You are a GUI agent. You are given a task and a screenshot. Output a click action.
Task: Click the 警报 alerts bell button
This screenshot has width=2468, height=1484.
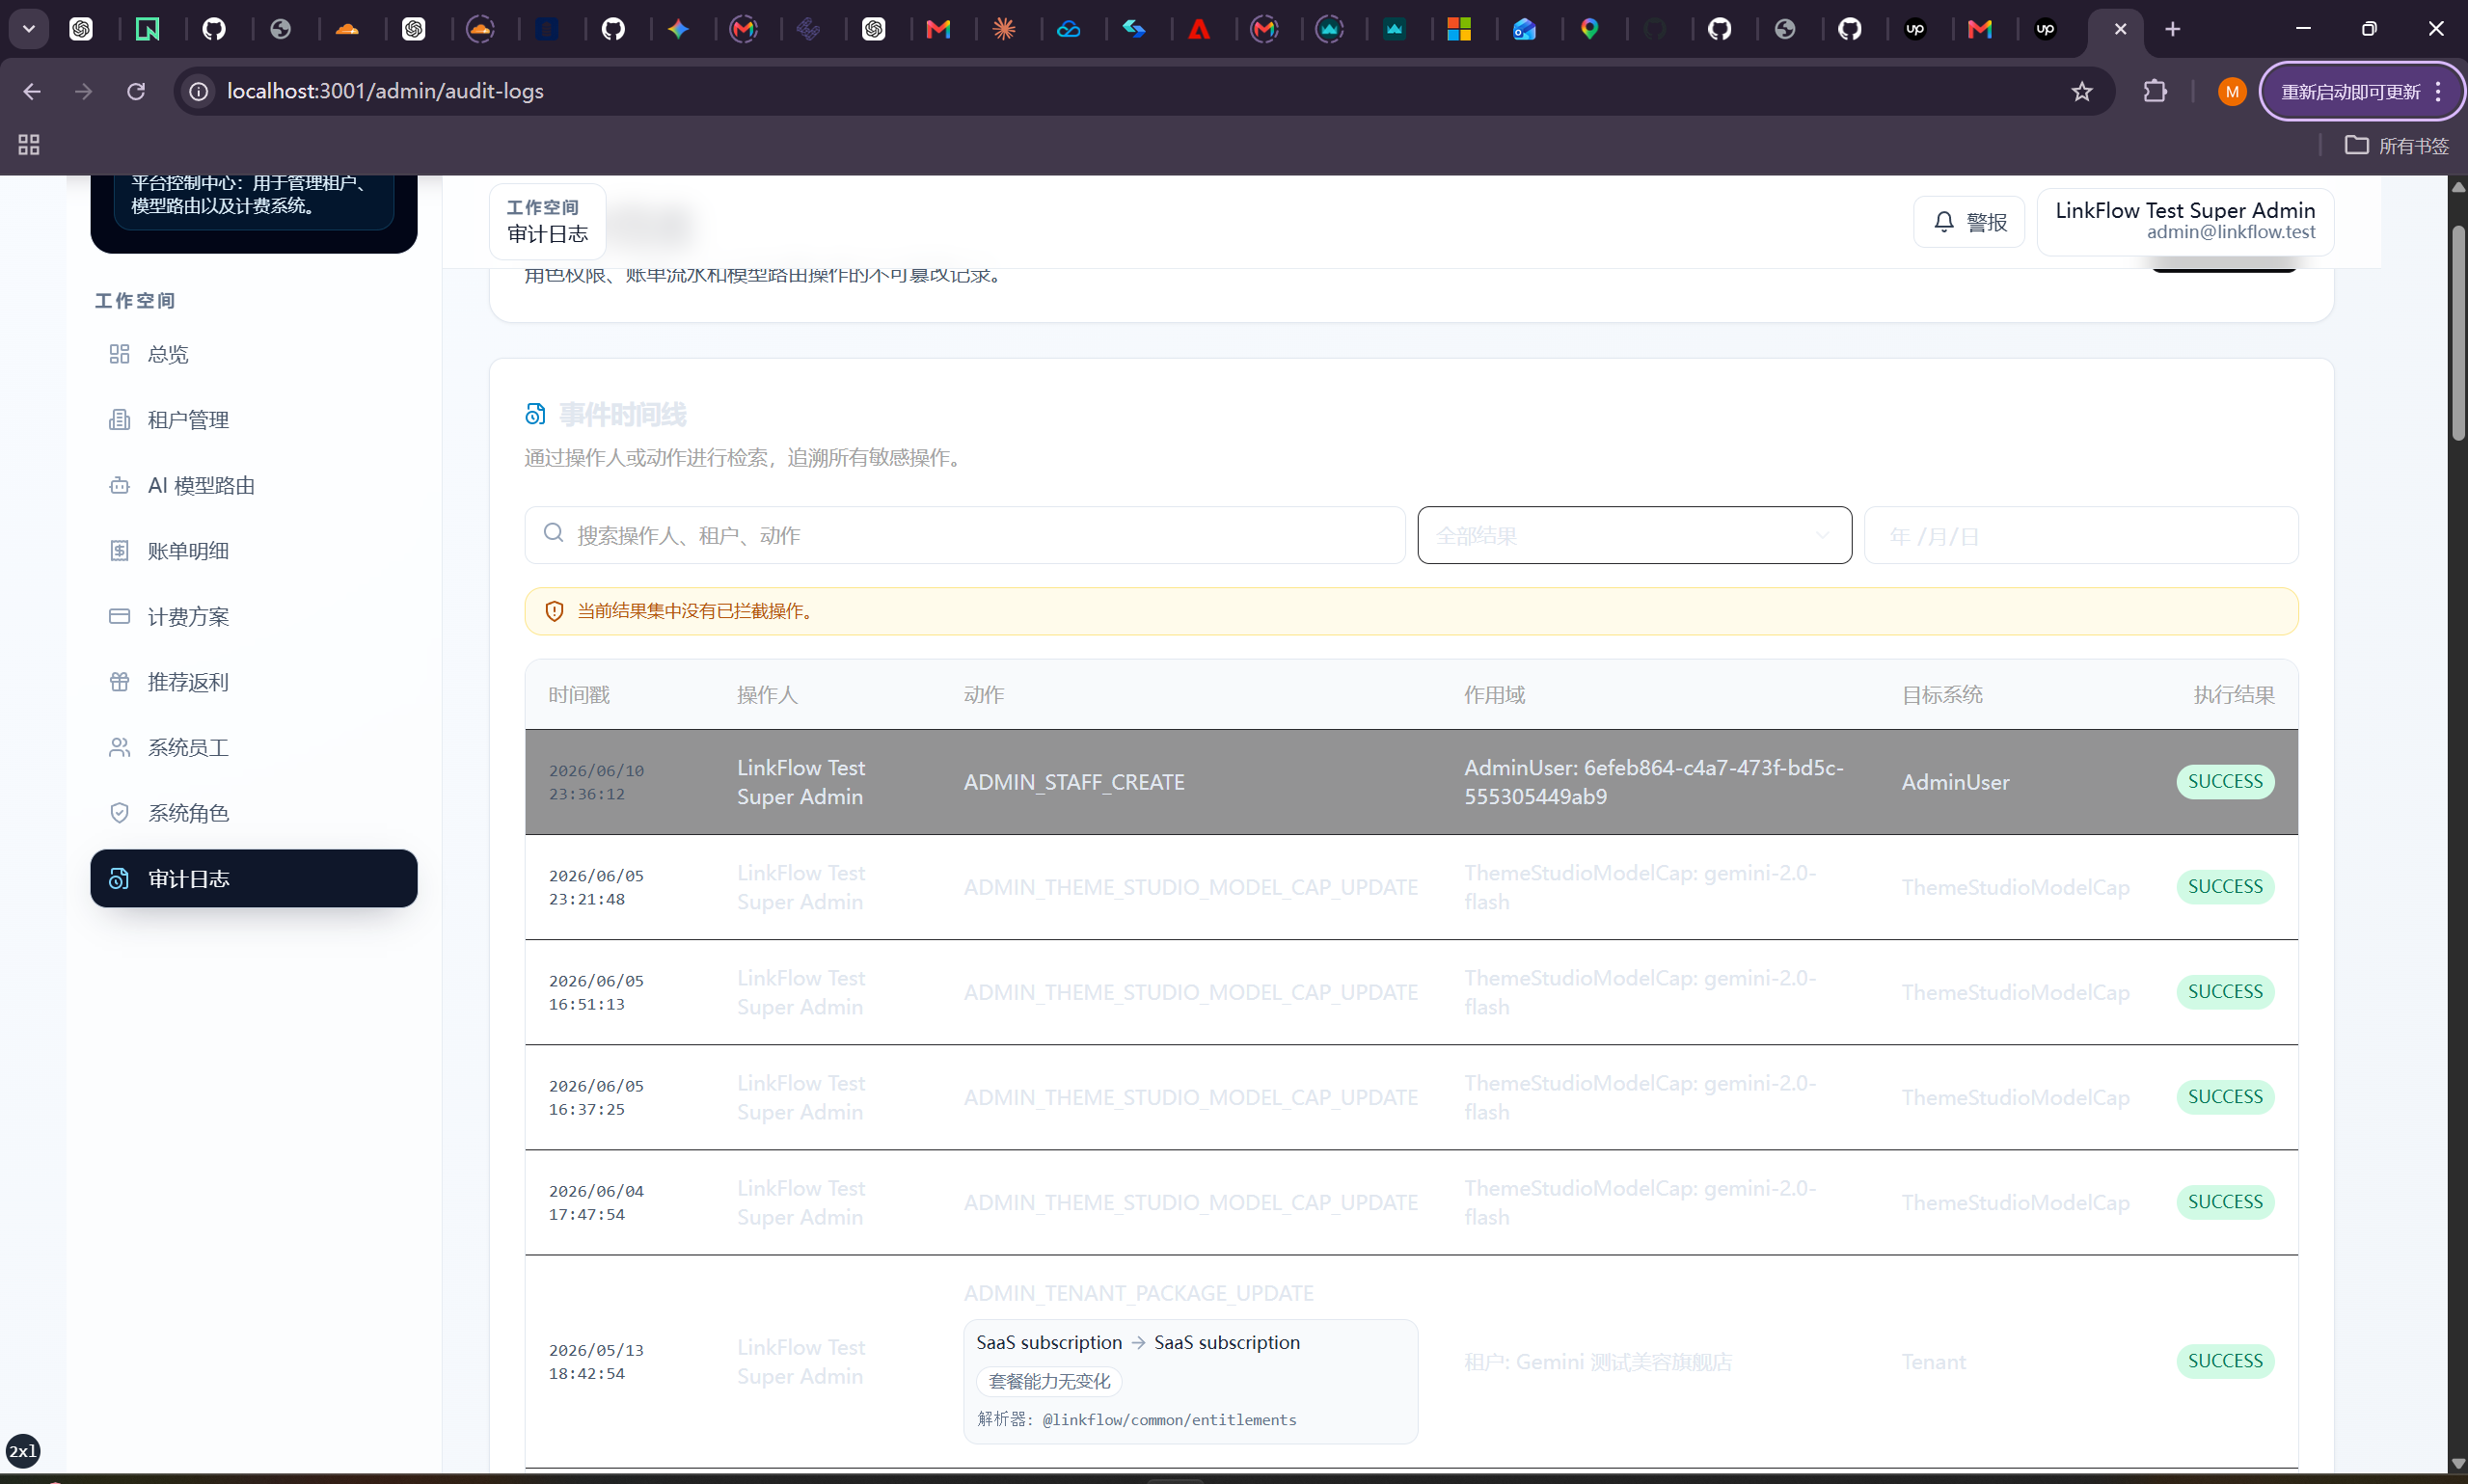1968,222
